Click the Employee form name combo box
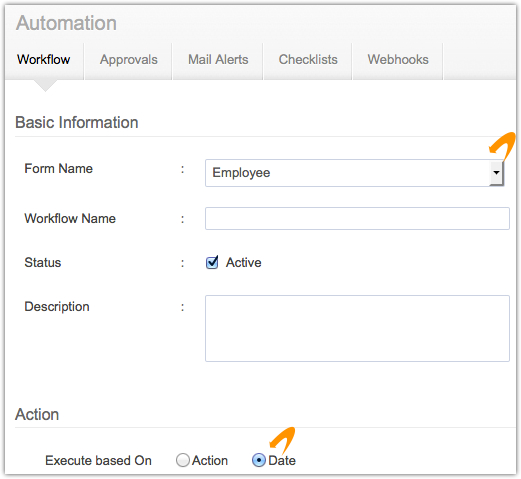Screen dimensions: 521x479 pyautogui.click(x=354, y=173)
